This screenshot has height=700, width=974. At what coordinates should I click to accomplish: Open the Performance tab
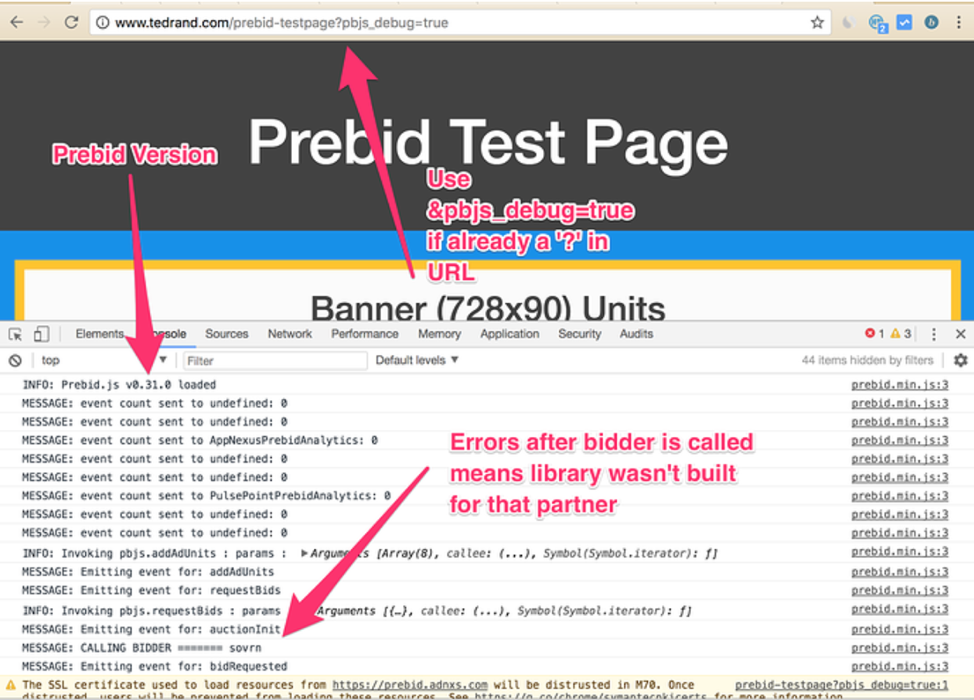(365, 334)
